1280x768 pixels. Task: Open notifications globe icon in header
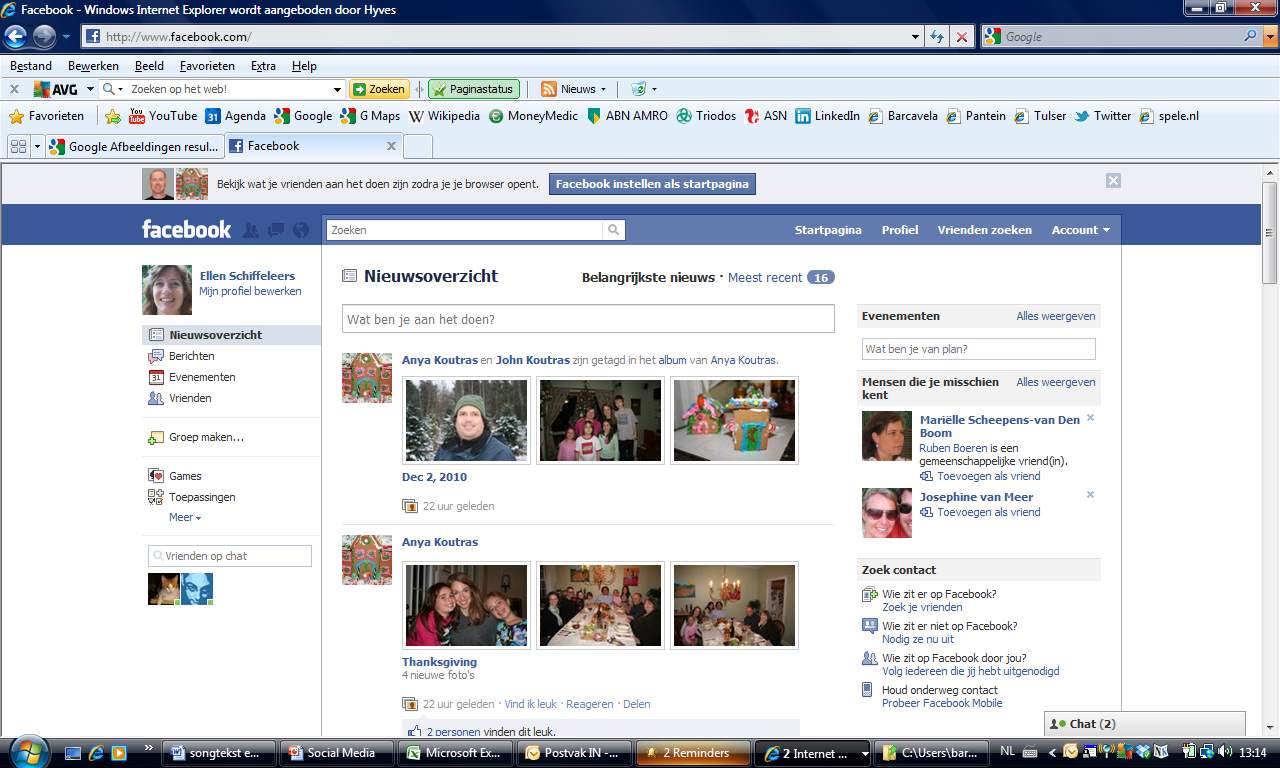click(x=301, y=230)
